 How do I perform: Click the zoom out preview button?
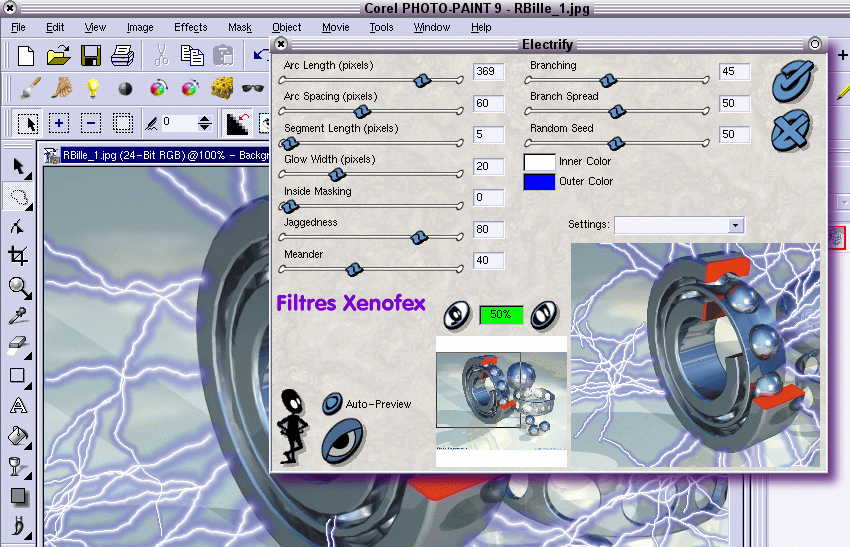pyautogui.click(x=456, y=315)
